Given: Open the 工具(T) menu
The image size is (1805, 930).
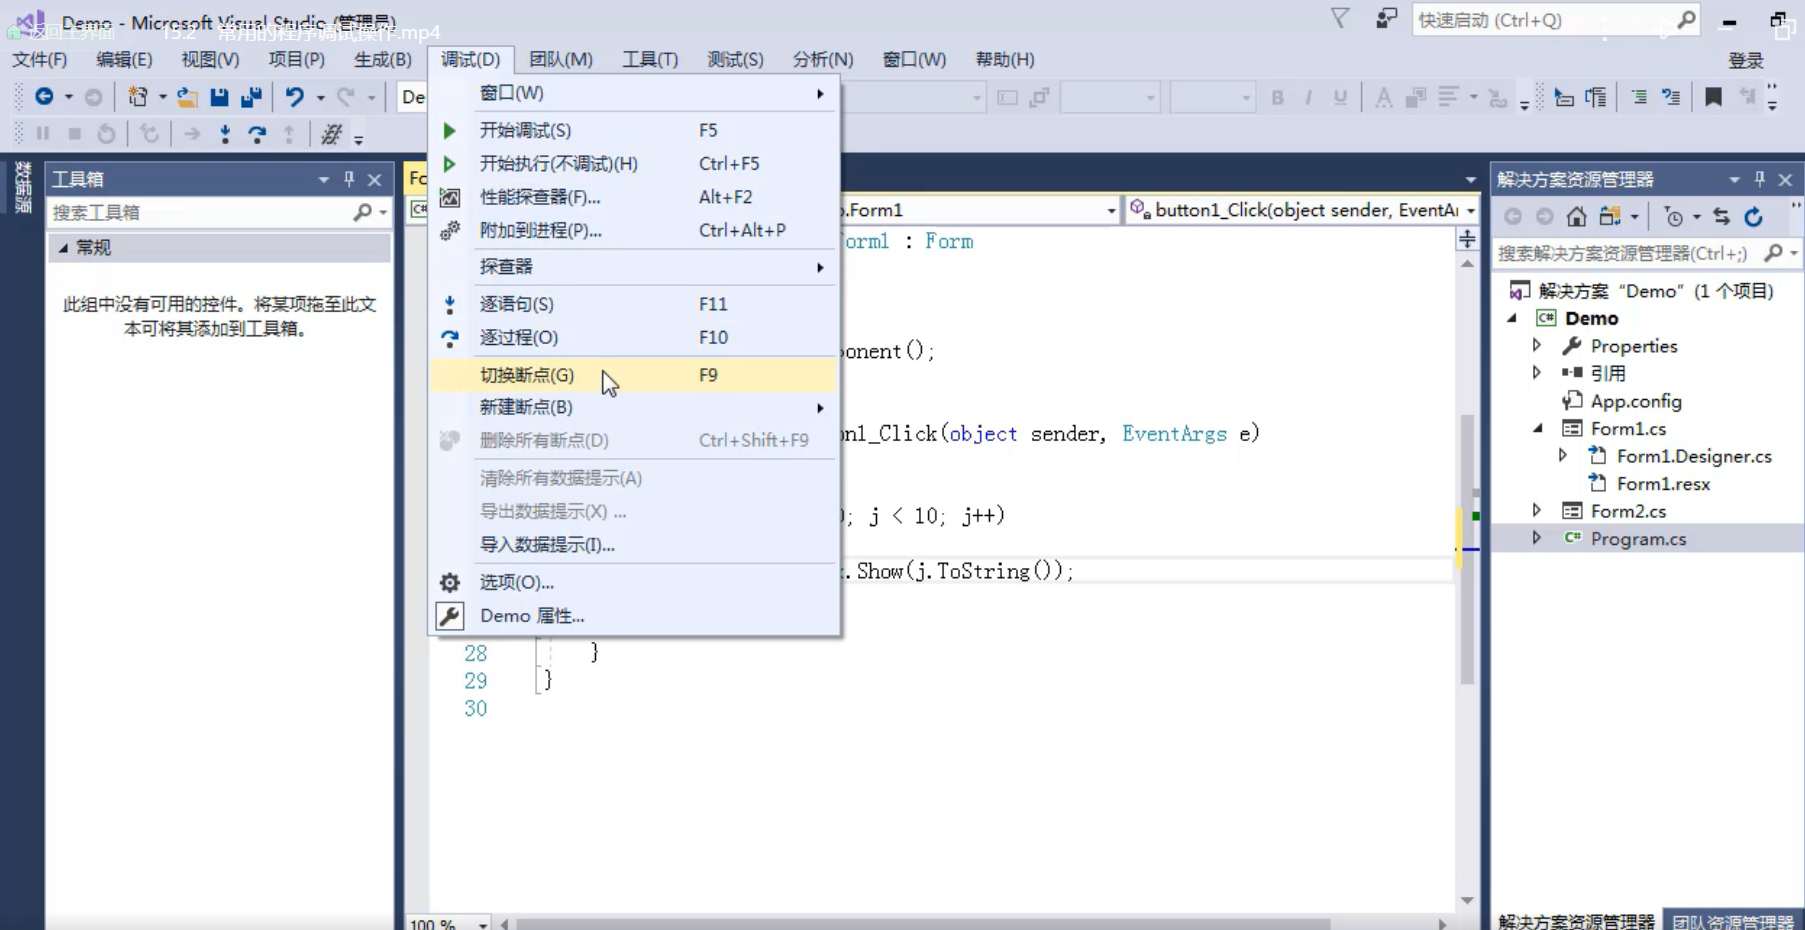Looking at the screenshot, I should [650, 60].
